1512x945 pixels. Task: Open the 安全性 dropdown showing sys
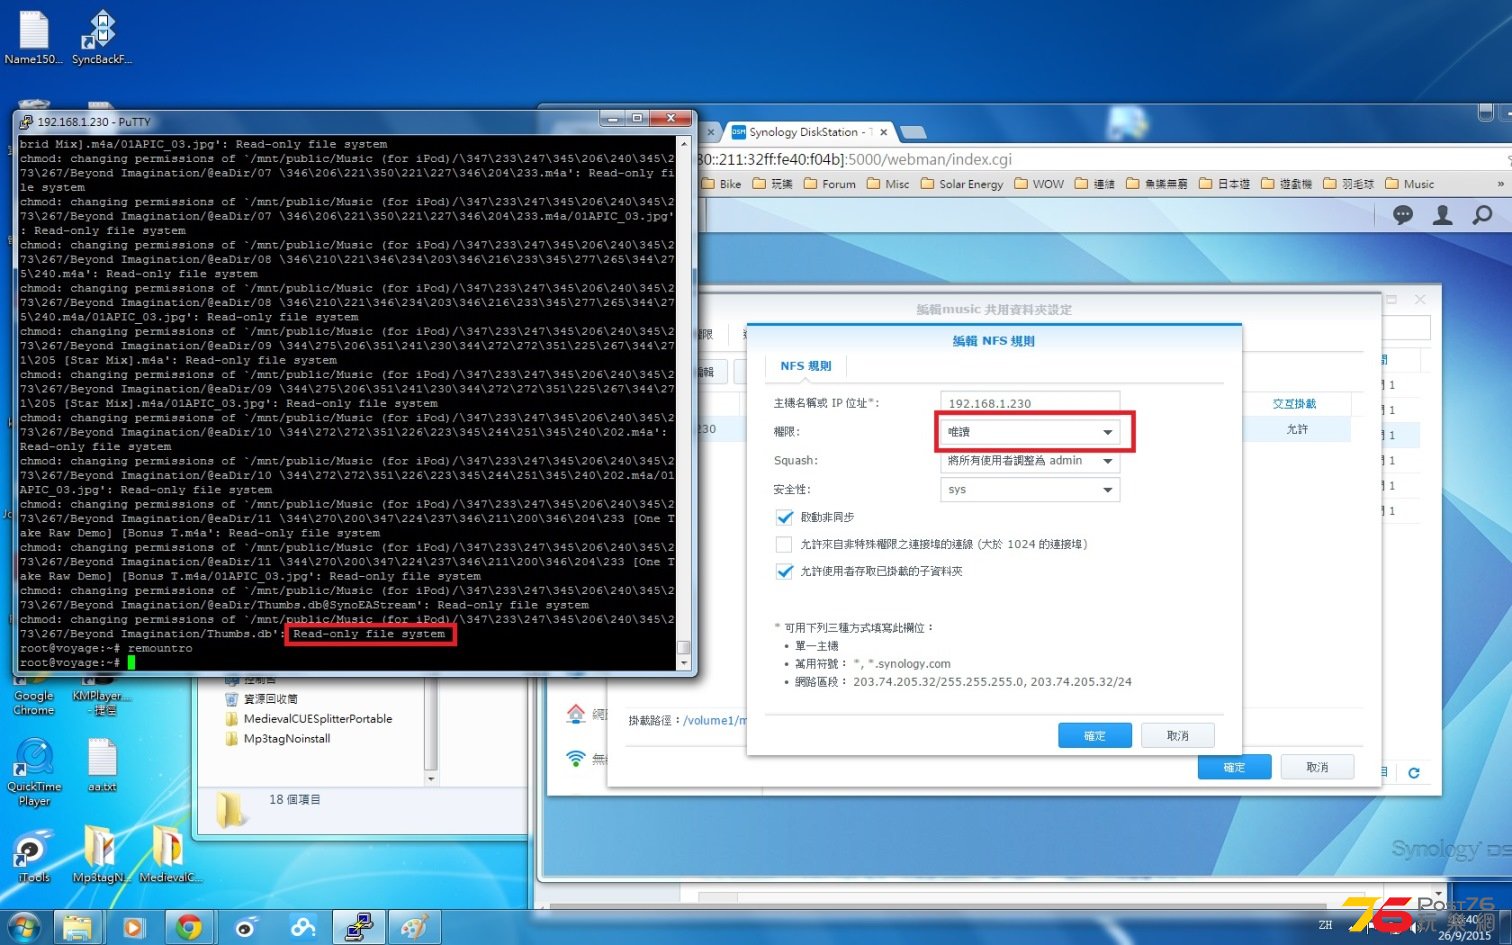(x=1030, y=490)
